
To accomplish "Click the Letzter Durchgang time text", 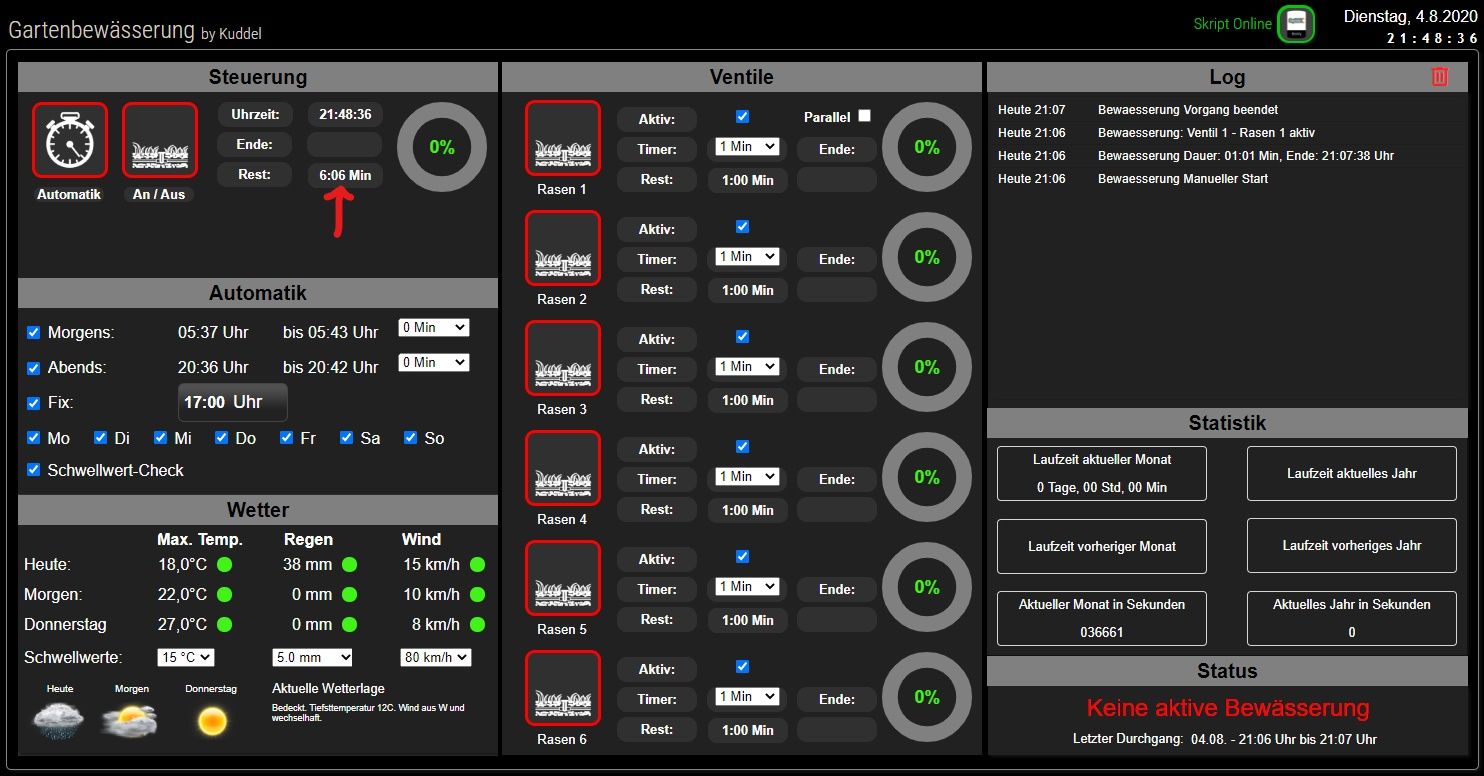I will coord(1284,740).
